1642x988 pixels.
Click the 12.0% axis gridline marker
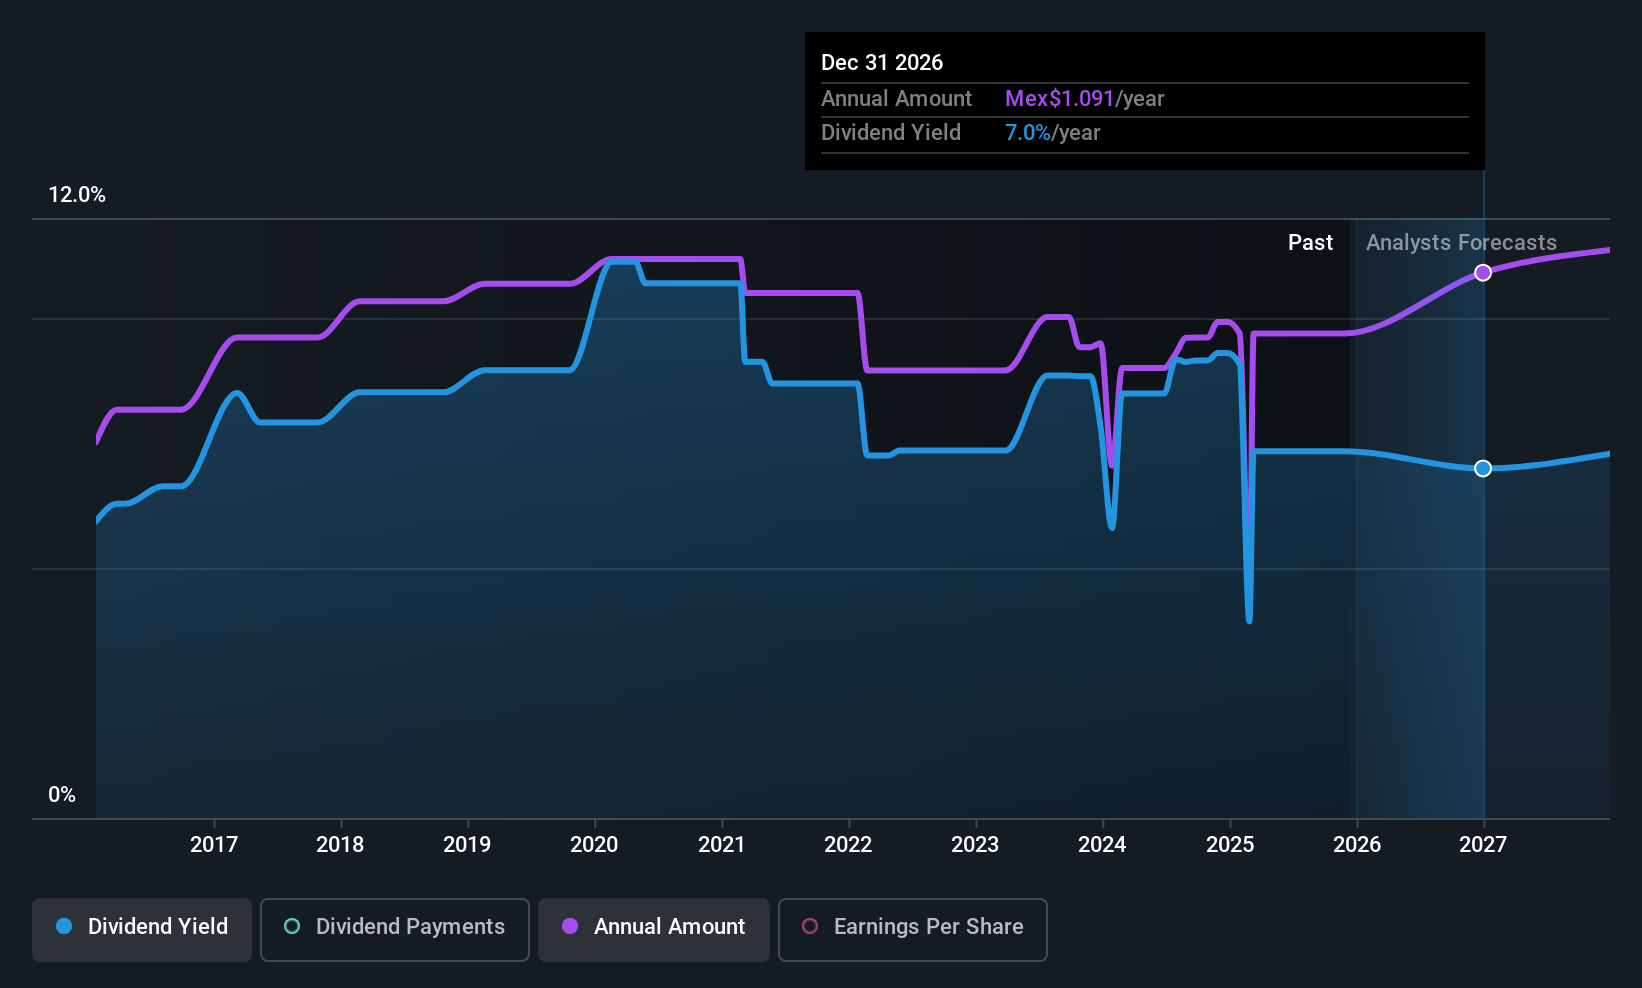click(x=78, y=195)
